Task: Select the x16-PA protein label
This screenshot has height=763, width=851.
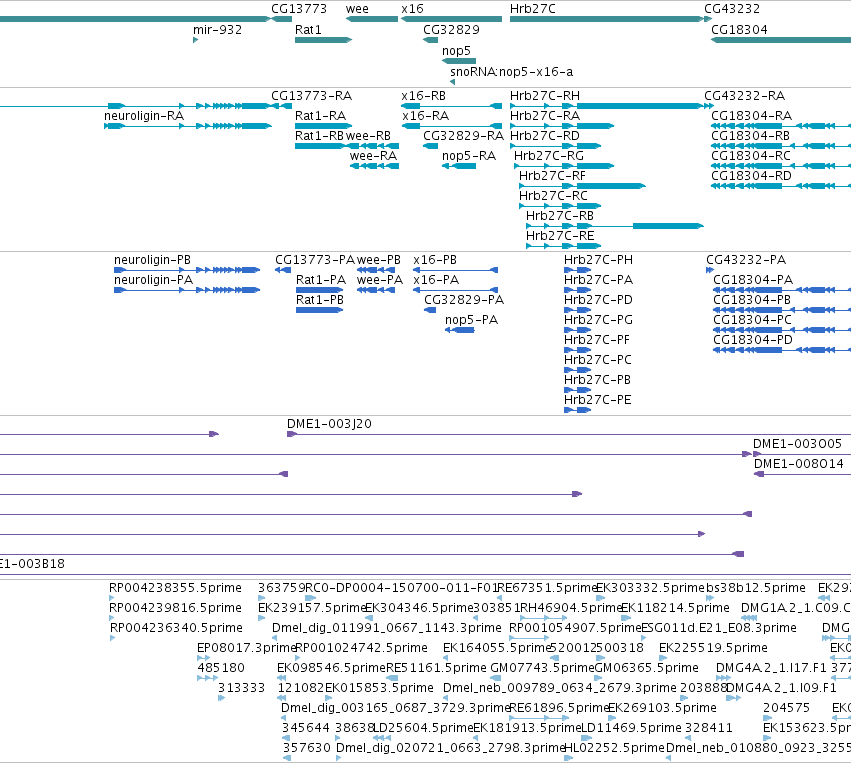Action: tap(436, 280)
